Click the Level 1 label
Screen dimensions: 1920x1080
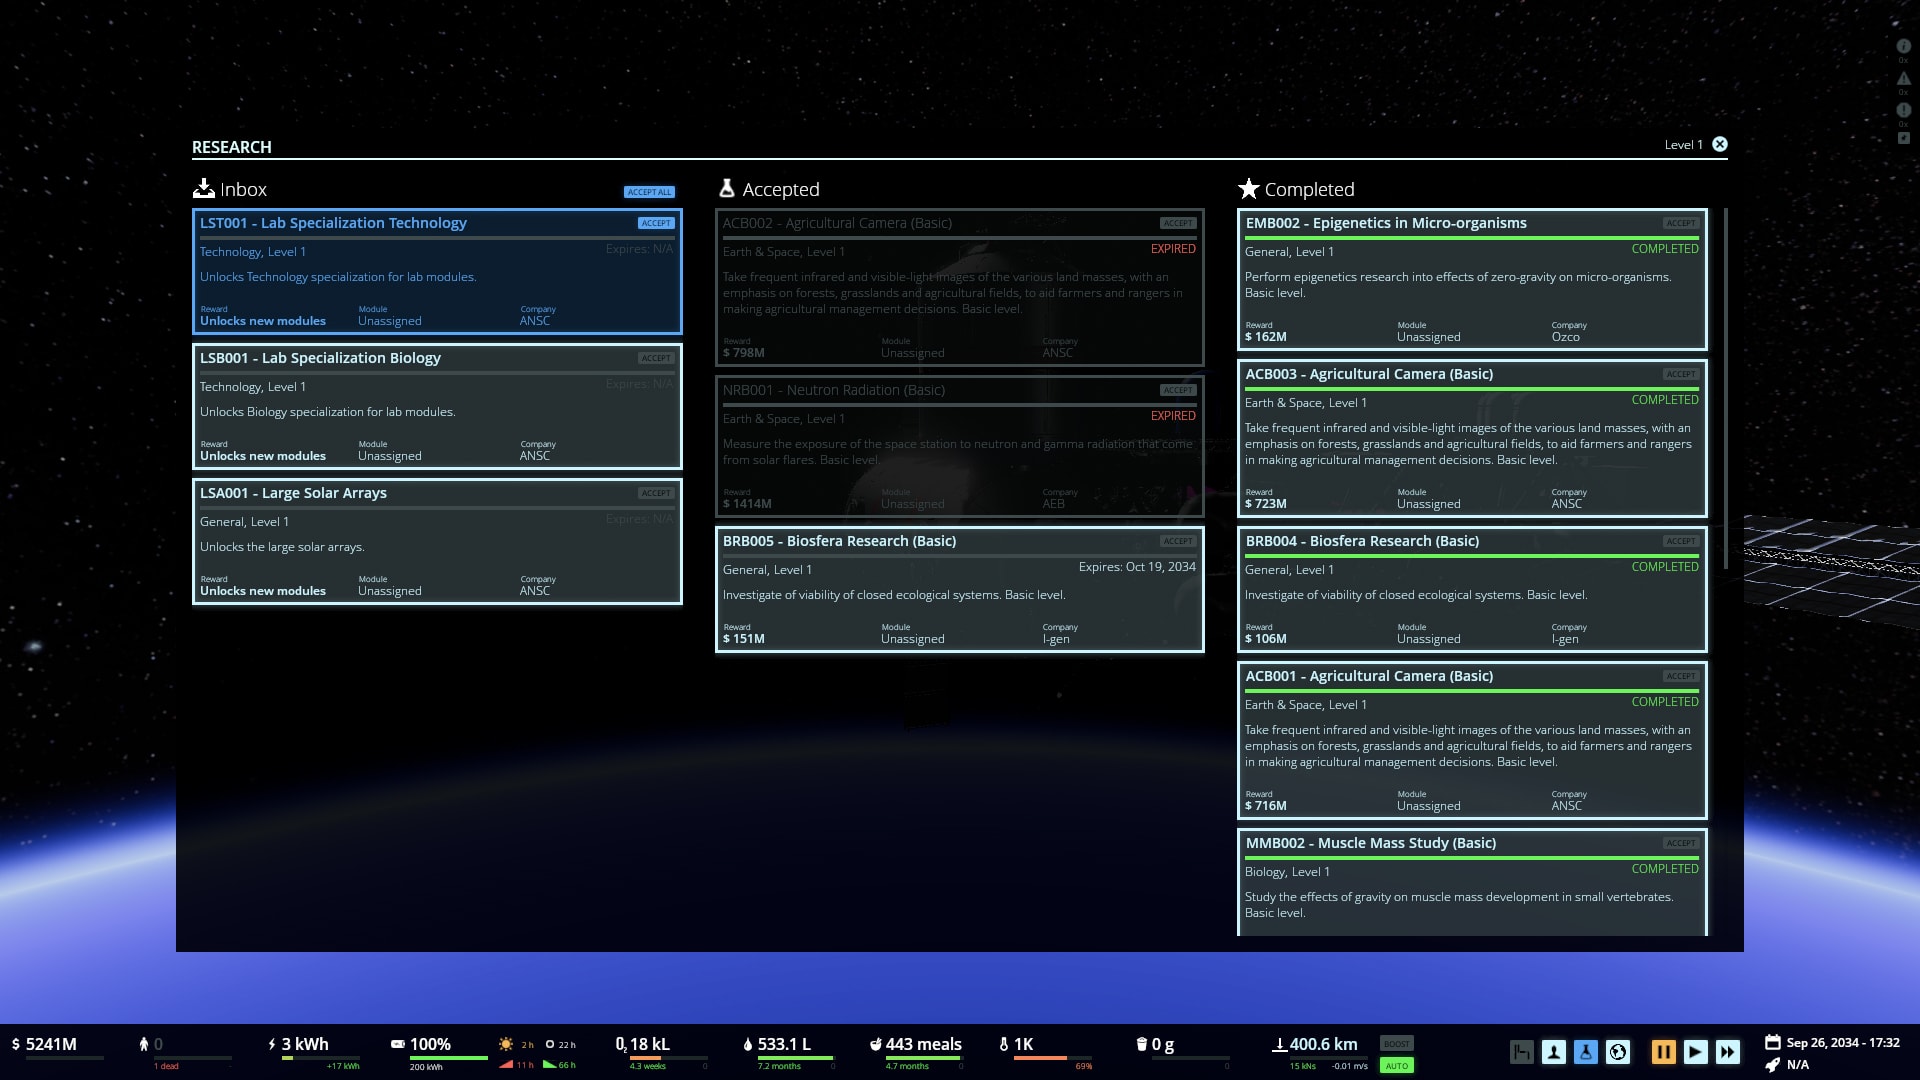click(x=1683, y=145)
